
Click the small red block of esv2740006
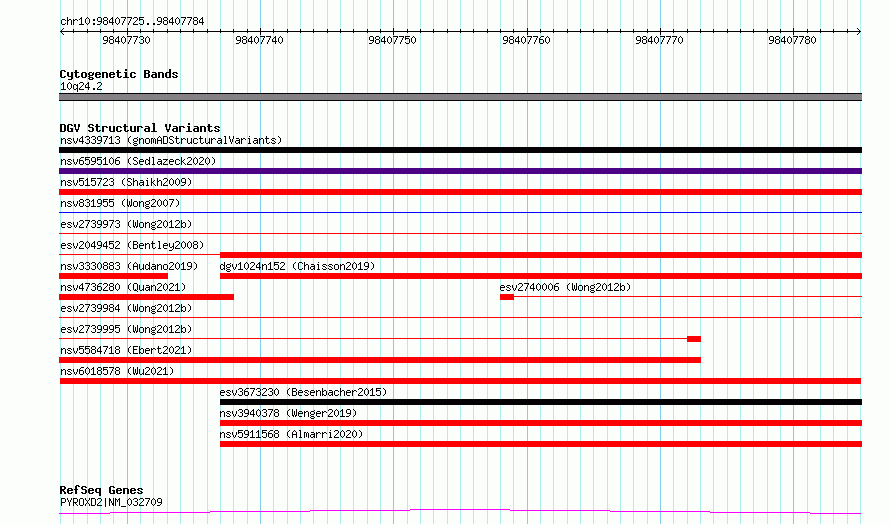(x=507, y=297)
